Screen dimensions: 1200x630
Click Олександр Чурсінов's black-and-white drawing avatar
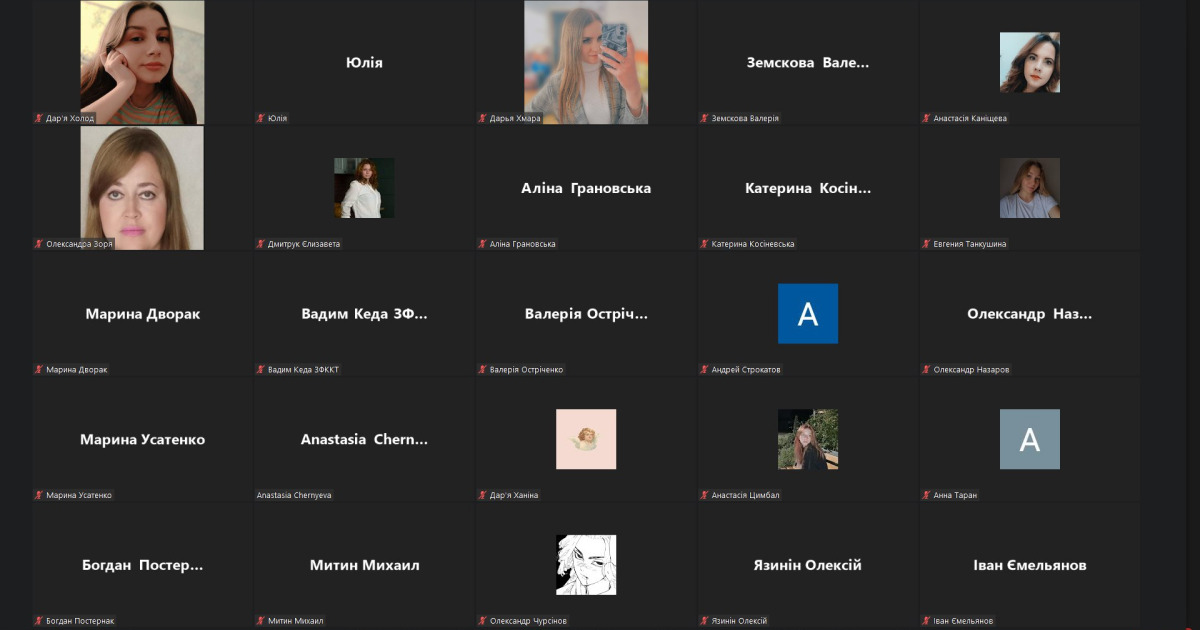pos(586,565)
